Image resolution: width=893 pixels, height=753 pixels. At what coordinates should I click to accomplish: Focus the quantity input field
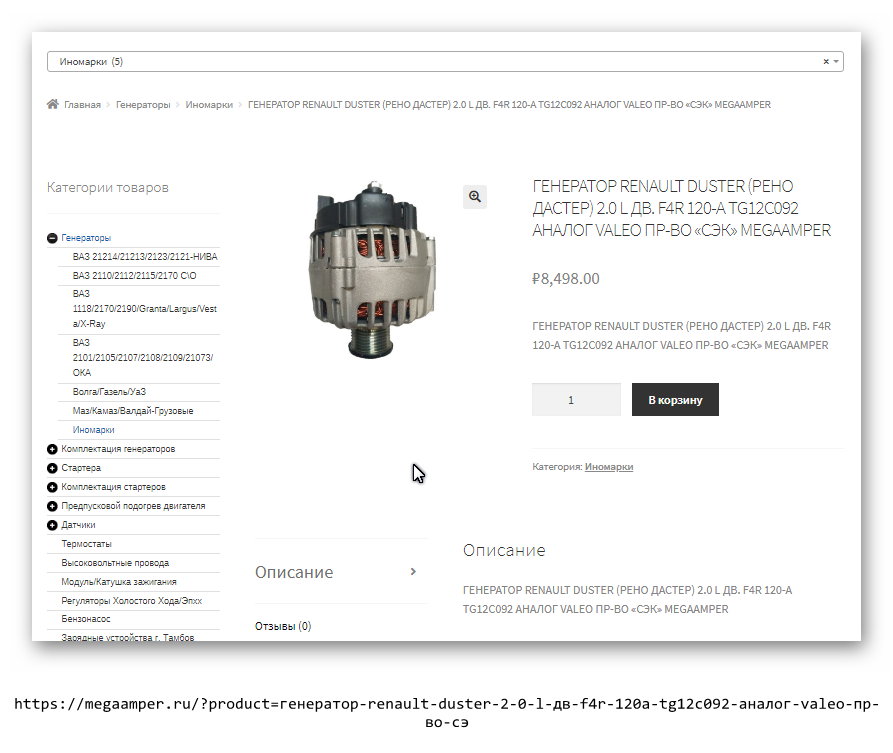(x=576, y=400)
